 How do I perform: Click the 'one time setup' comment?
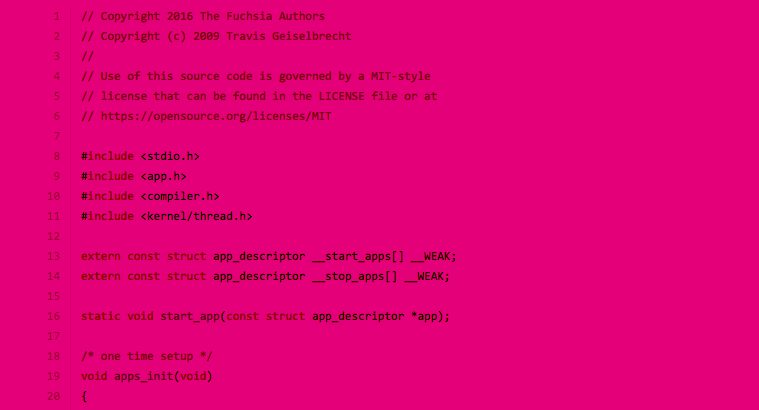(147, 356)
